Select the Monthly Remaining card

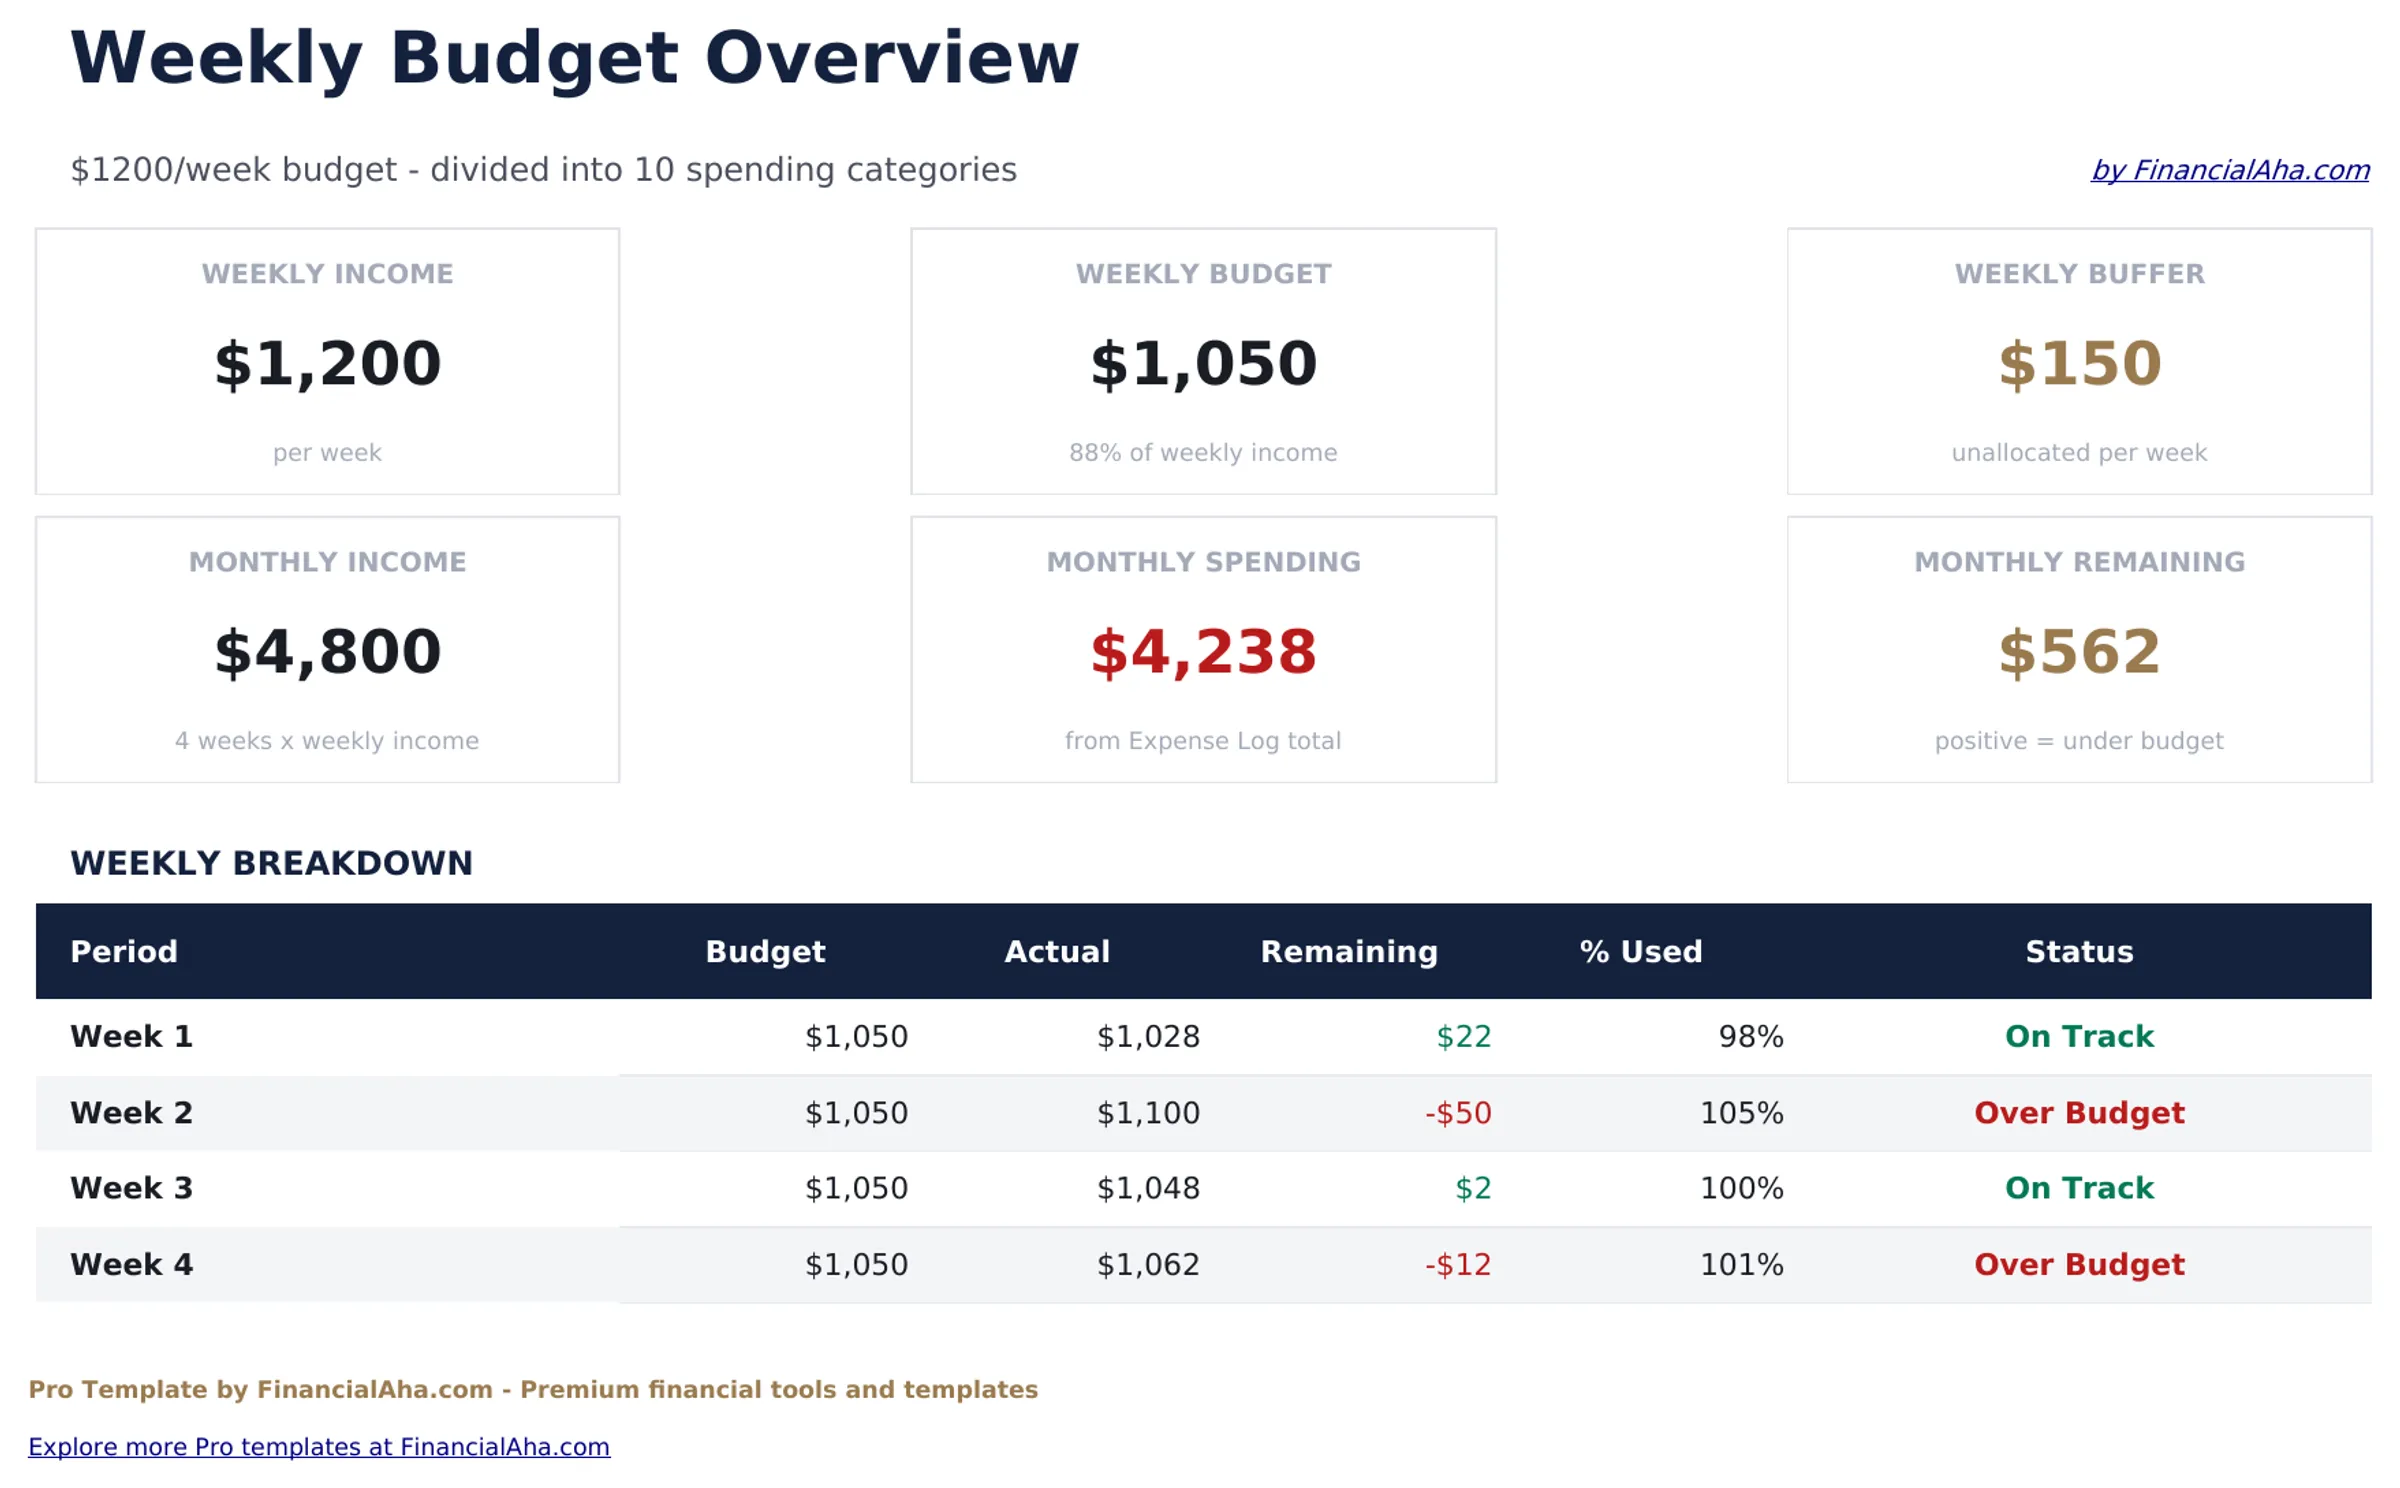click(x=2078, y=650)
